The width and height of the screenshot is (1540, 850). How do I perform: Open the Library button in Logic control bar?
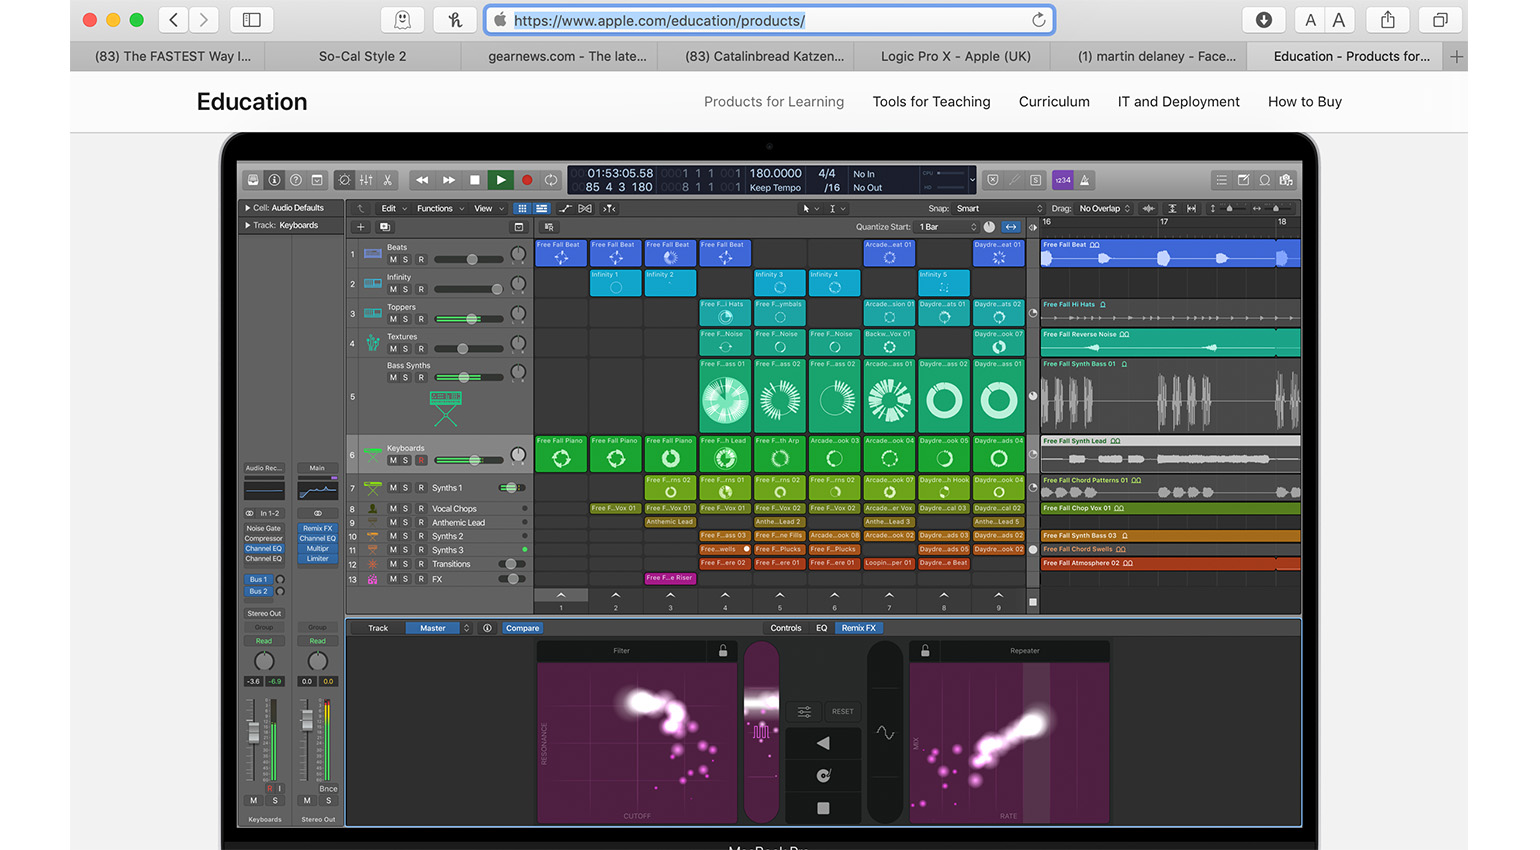[x=253, y=180]
